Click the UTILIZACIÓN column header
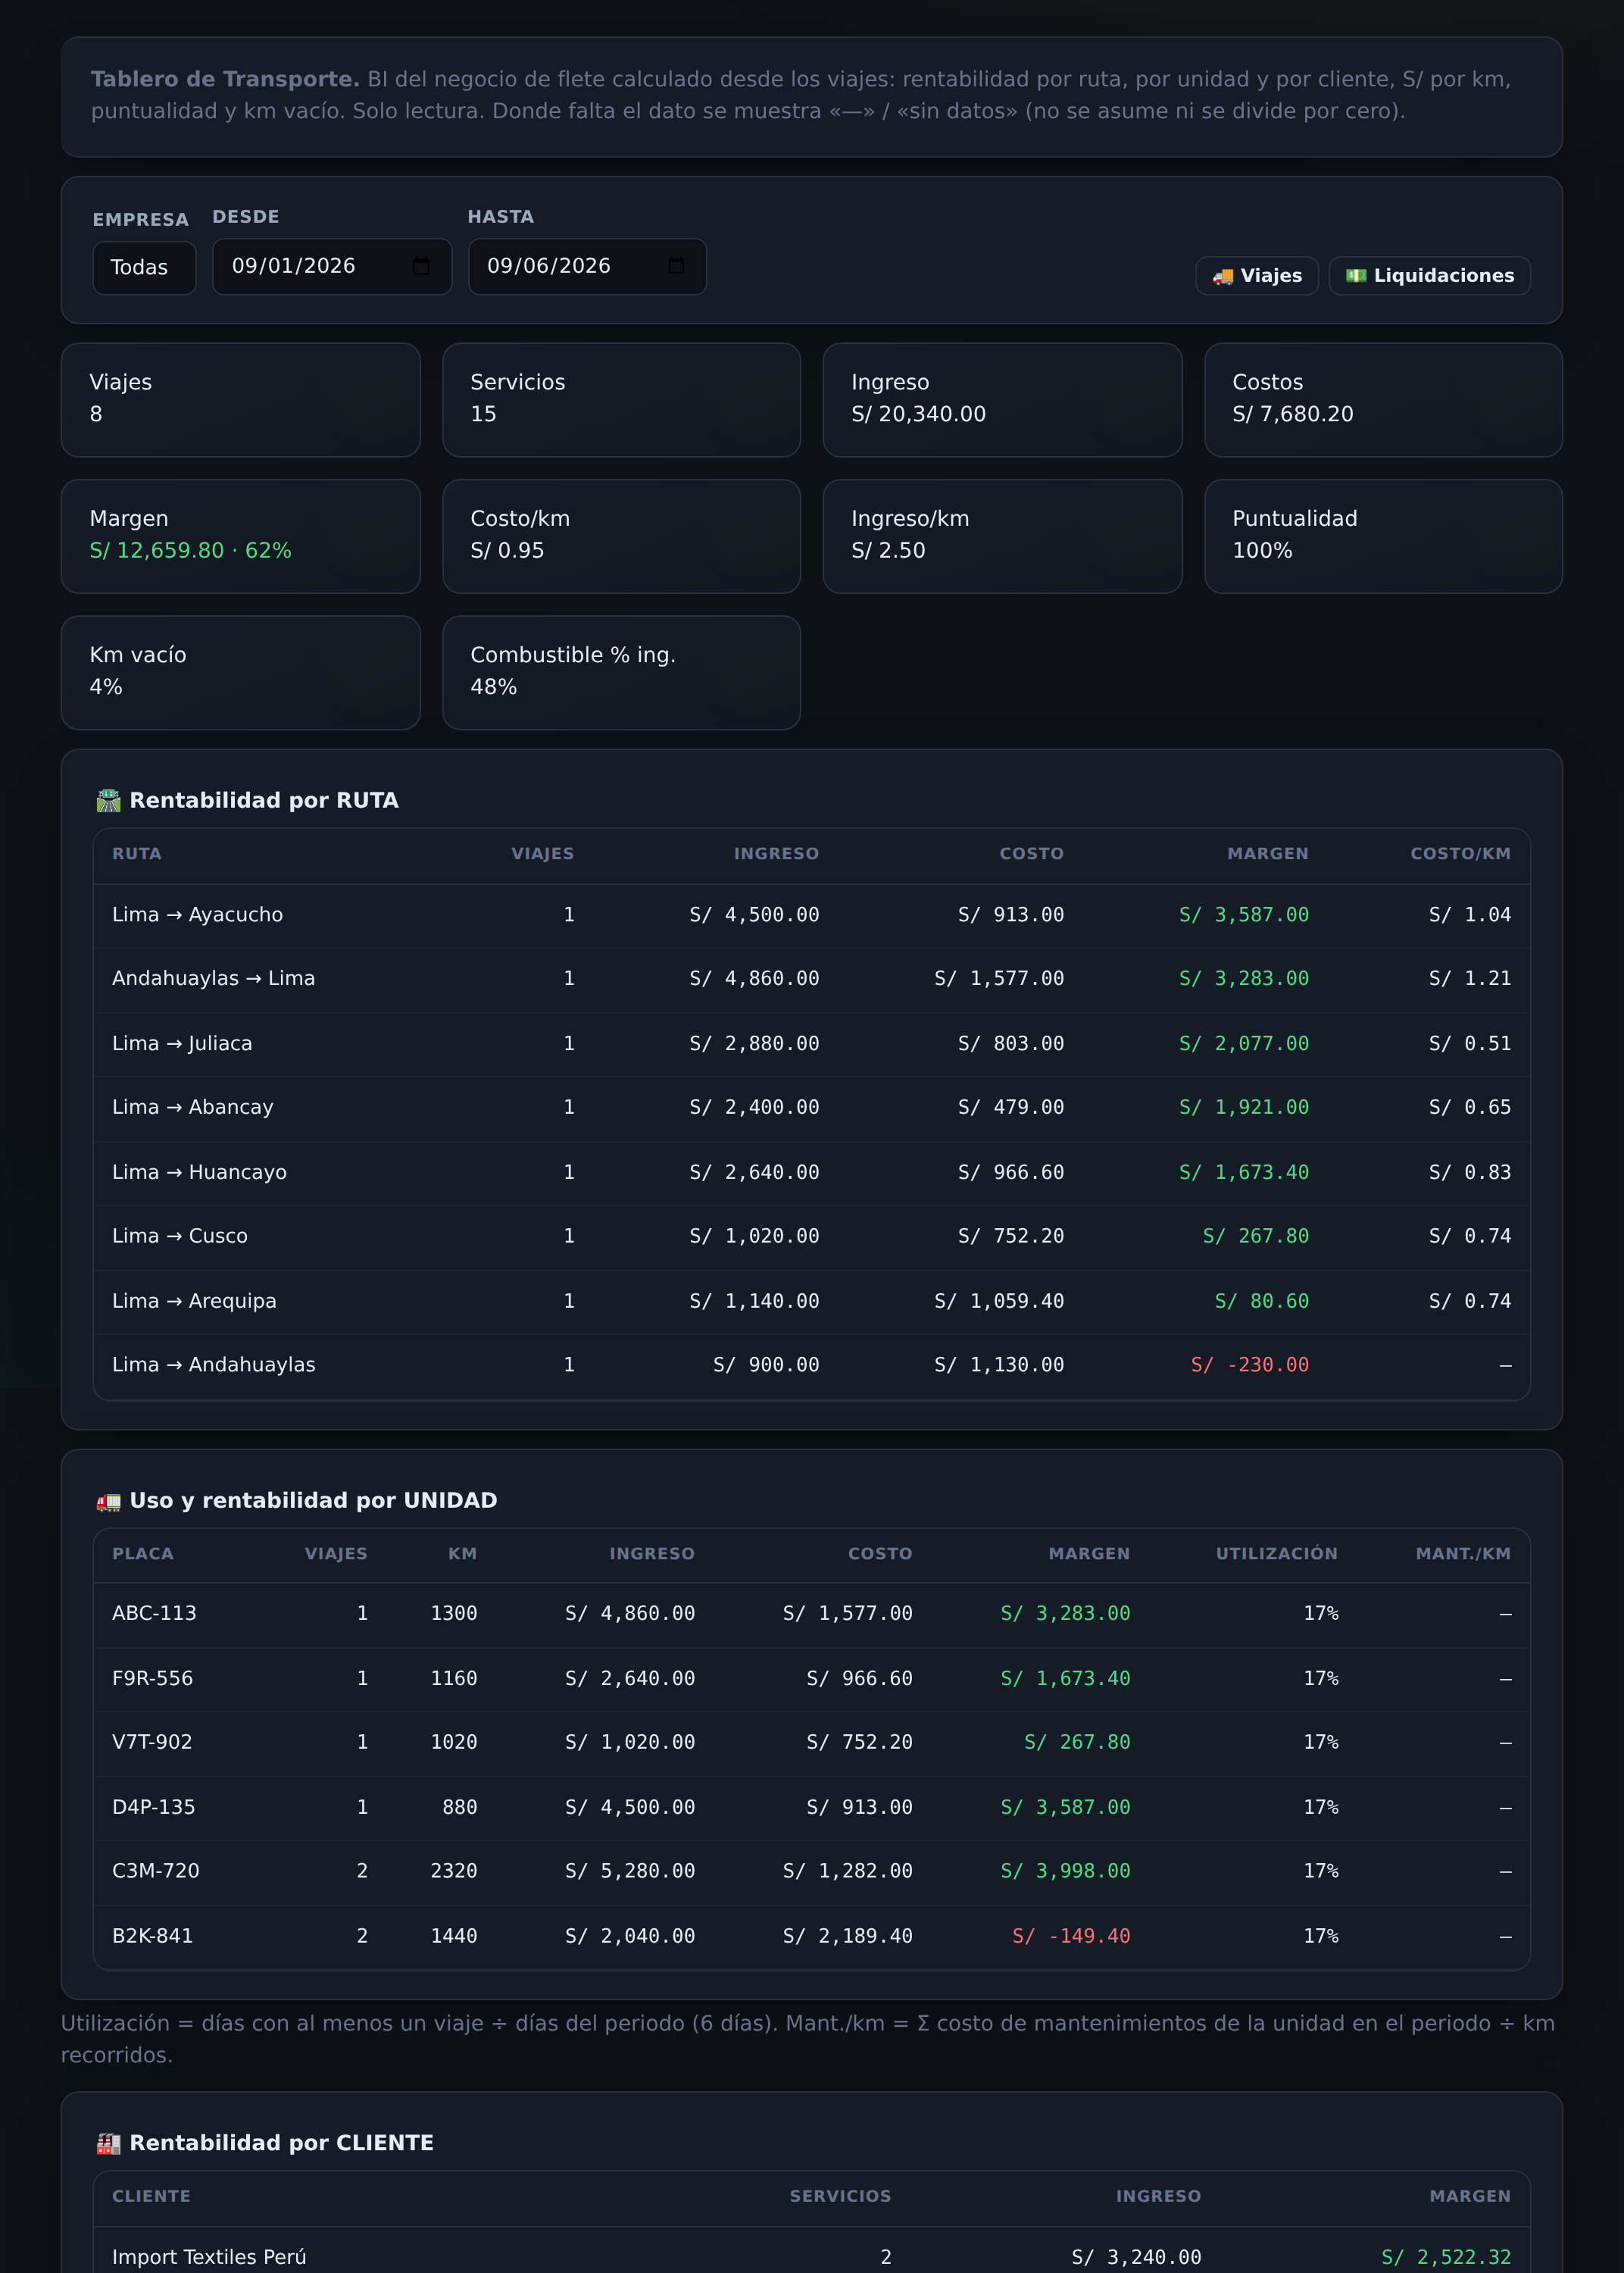 pyautogui.click(x=1276, y=1554)
